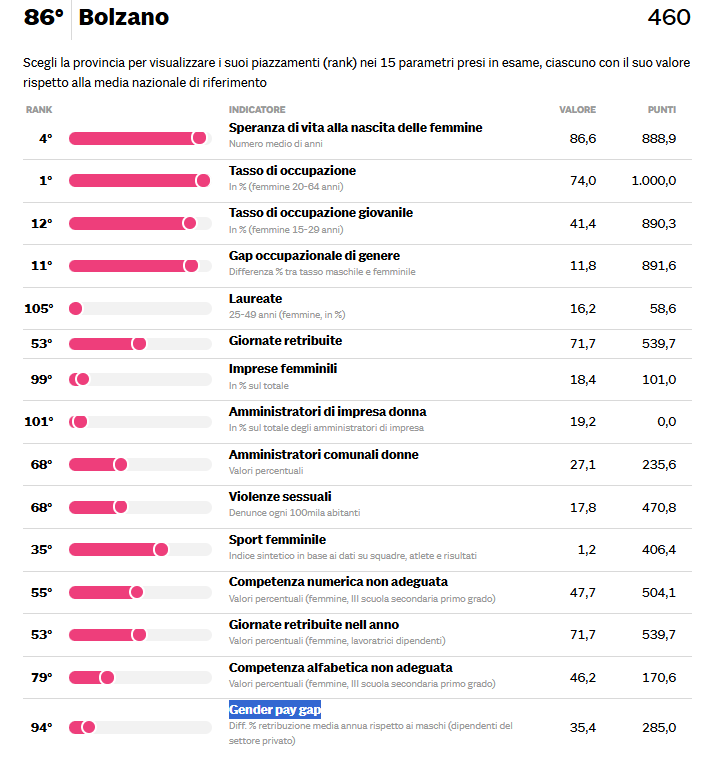This screenshot has height=764, width=706.
Task: Click the PUNTI column header
Action: [x=661, y=109]
